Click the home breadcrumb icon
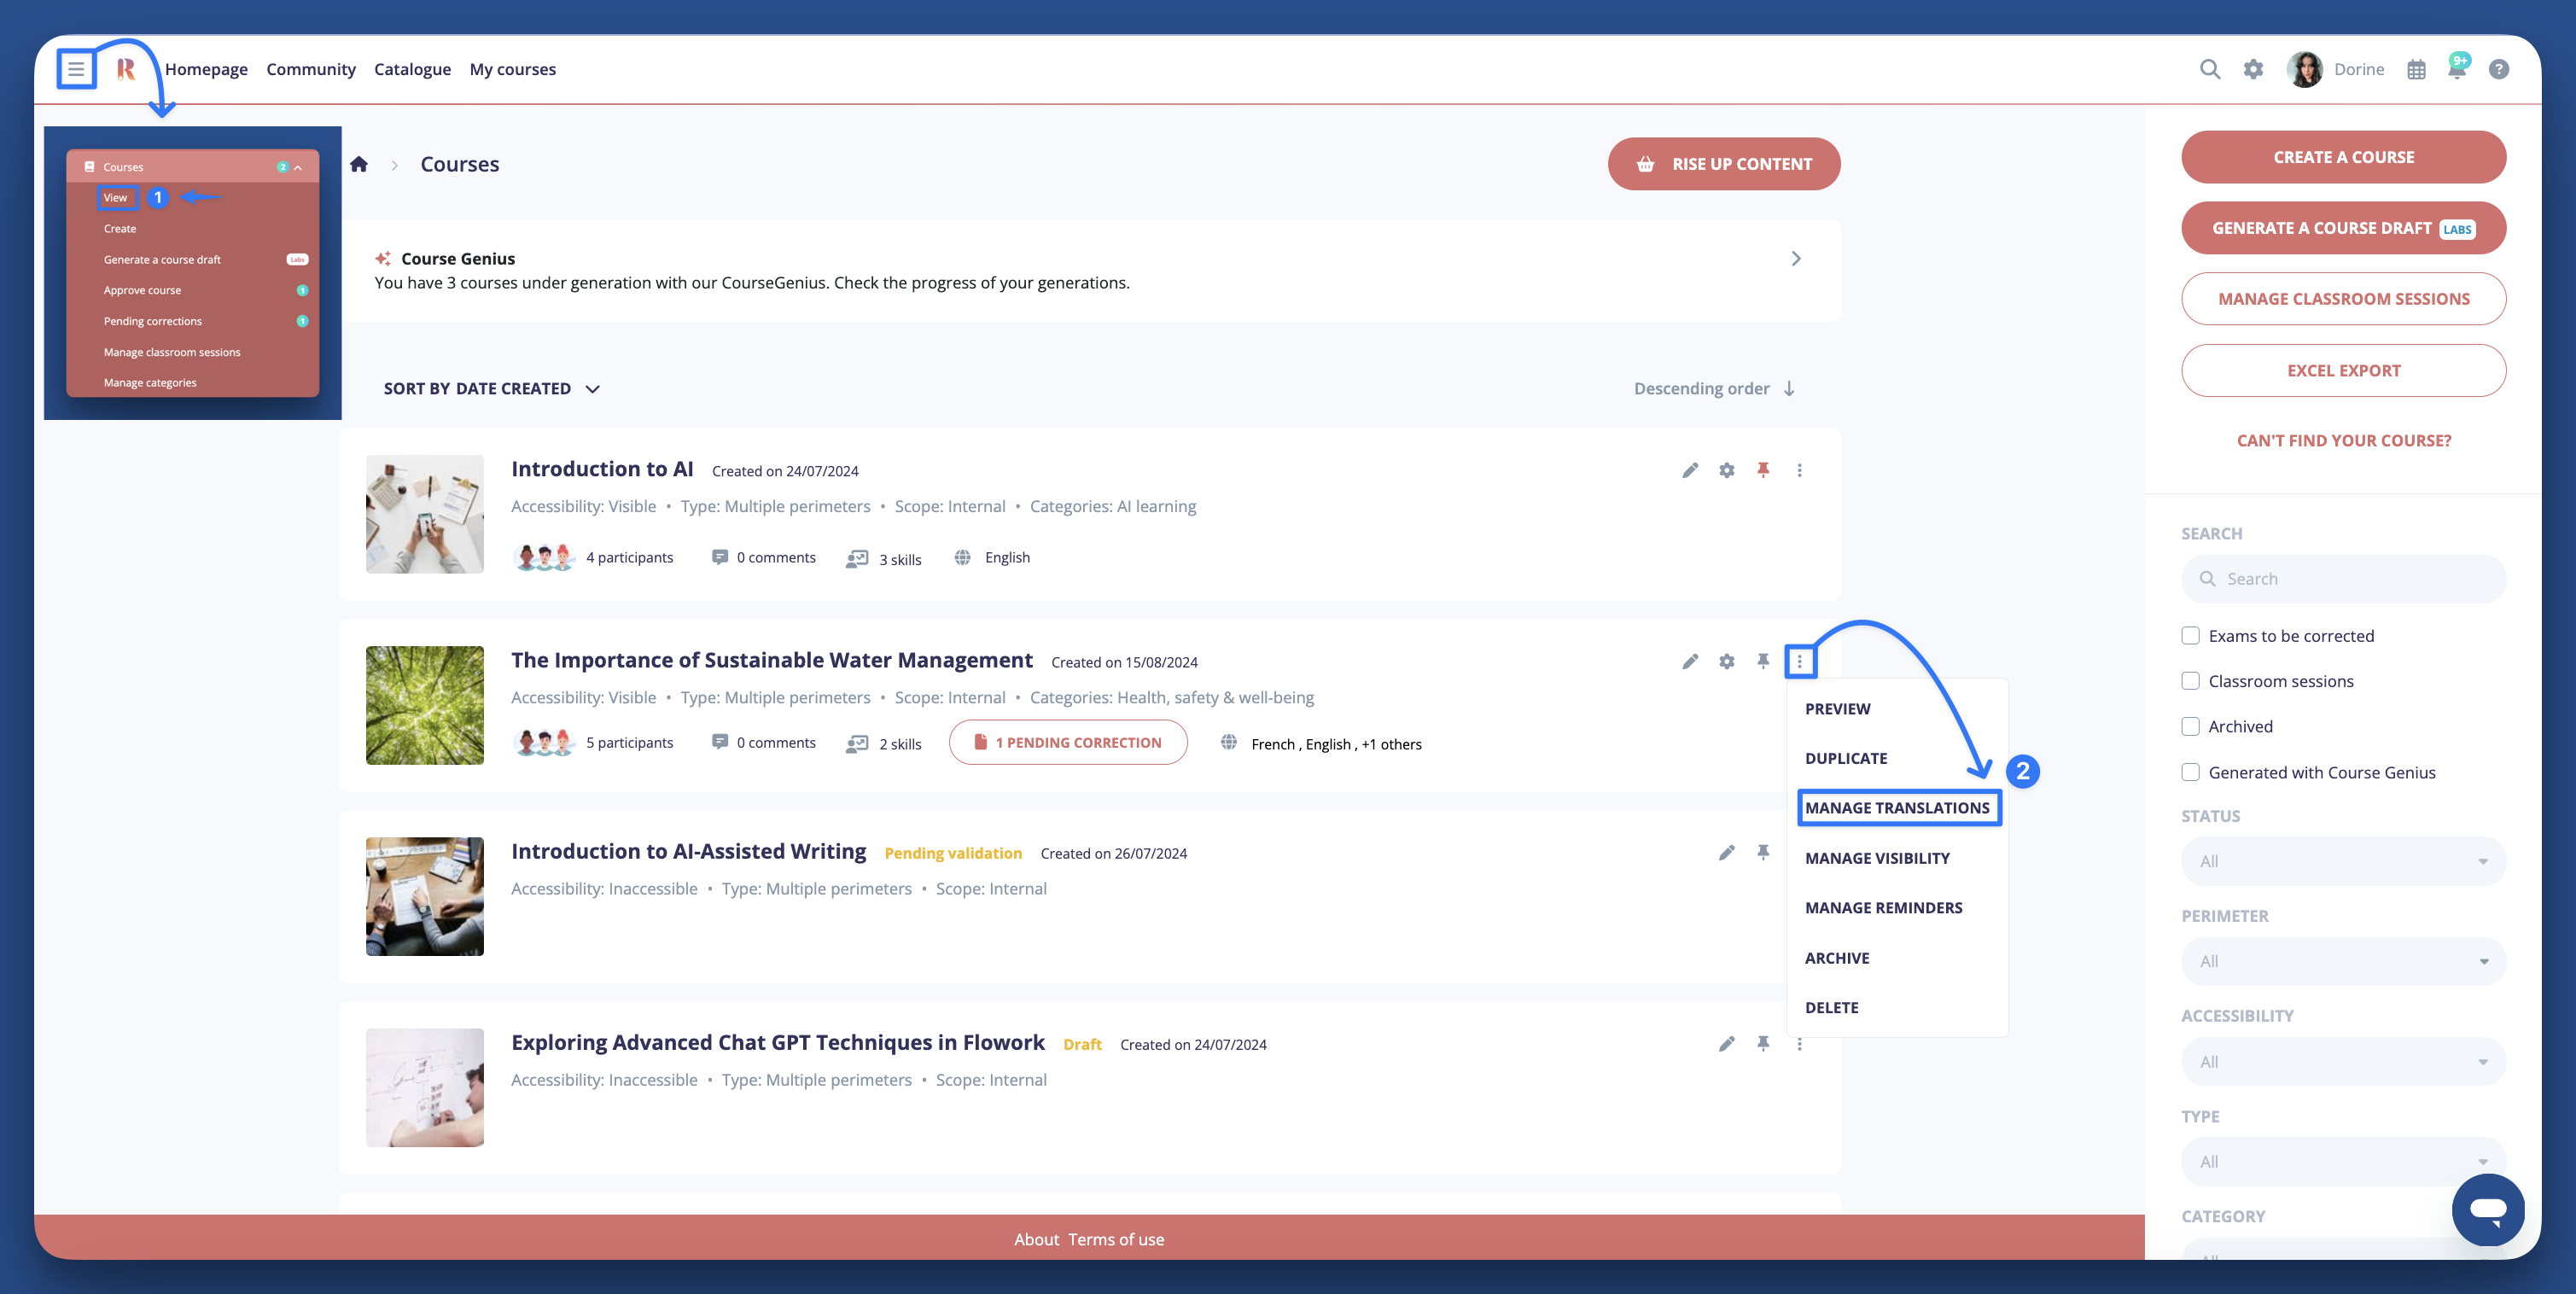The width and height of the screenshot is (2576, 1294). (x=359, y=164)
